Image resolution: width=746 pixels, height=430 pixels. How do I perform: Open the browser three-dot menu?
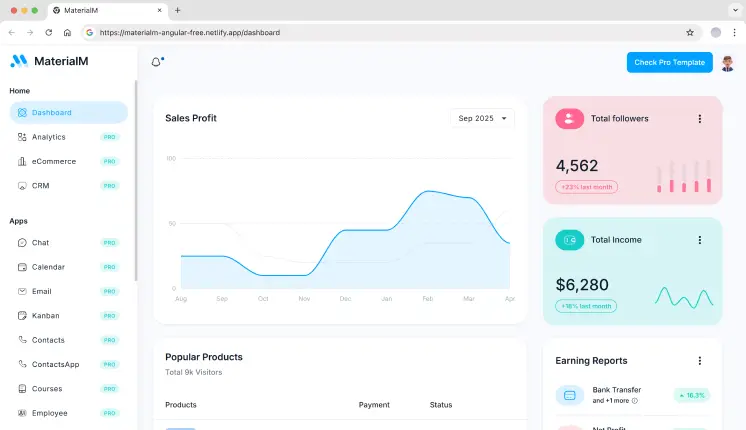click(735, 32)
